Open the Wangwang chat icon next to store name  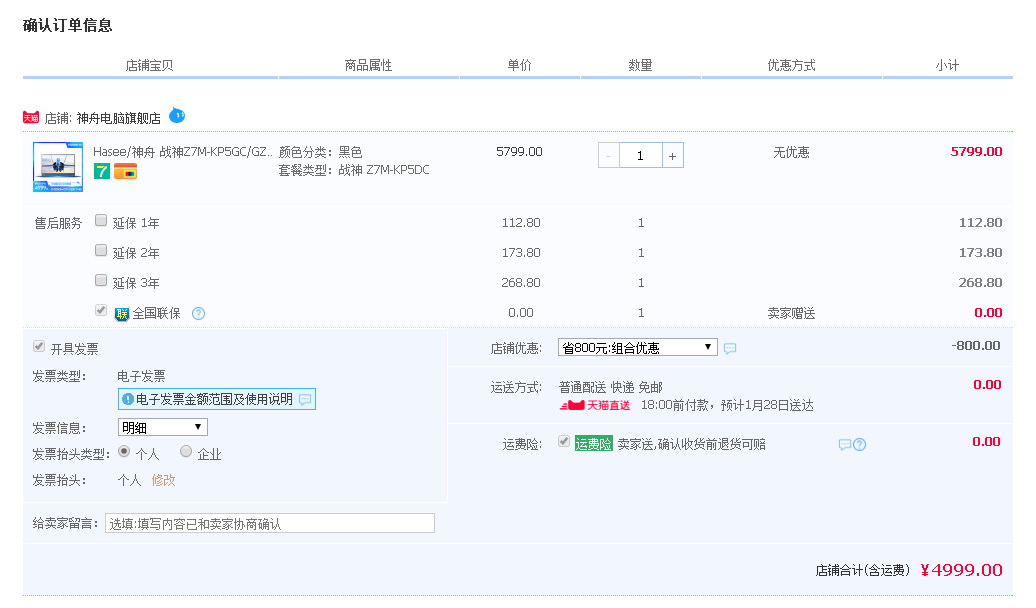tap(177, 116)
